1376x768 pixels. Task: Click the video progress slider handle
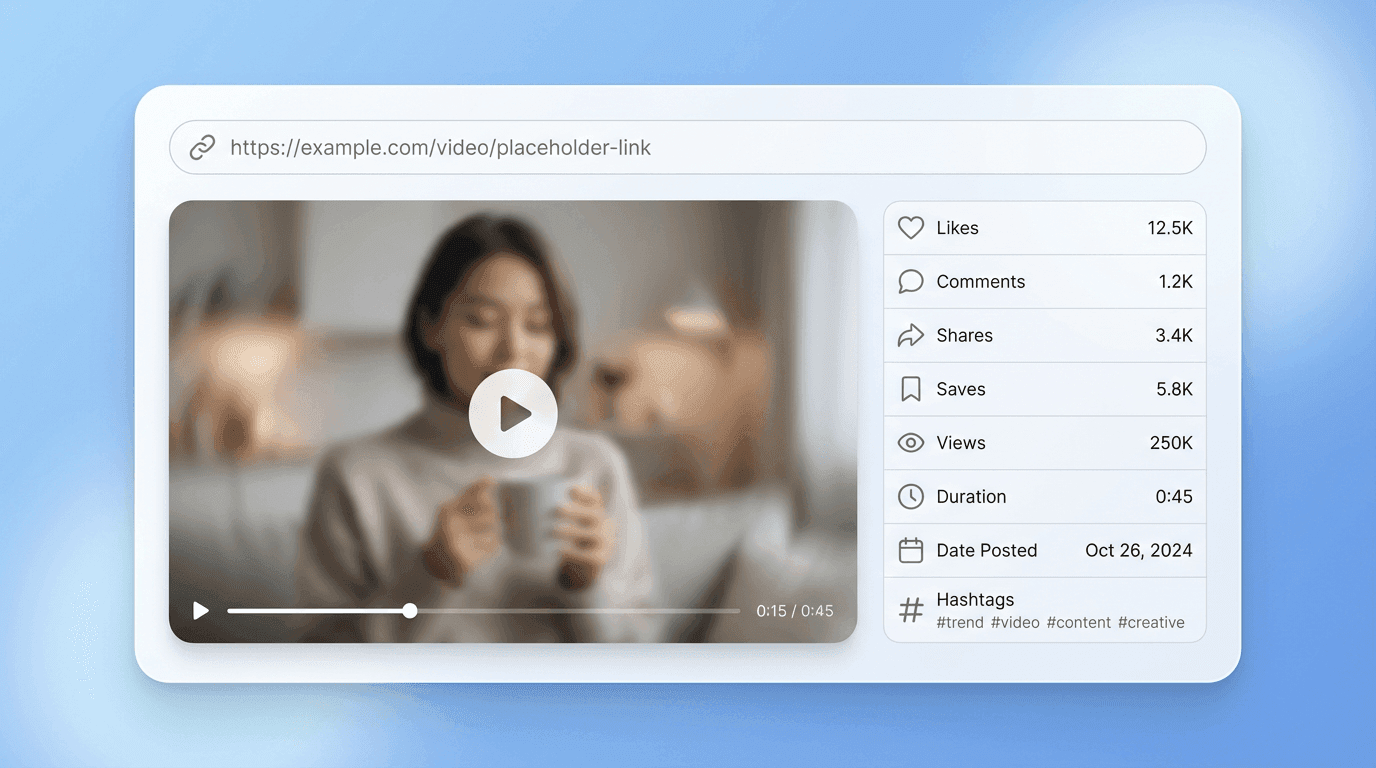click(x=410, y=610)
